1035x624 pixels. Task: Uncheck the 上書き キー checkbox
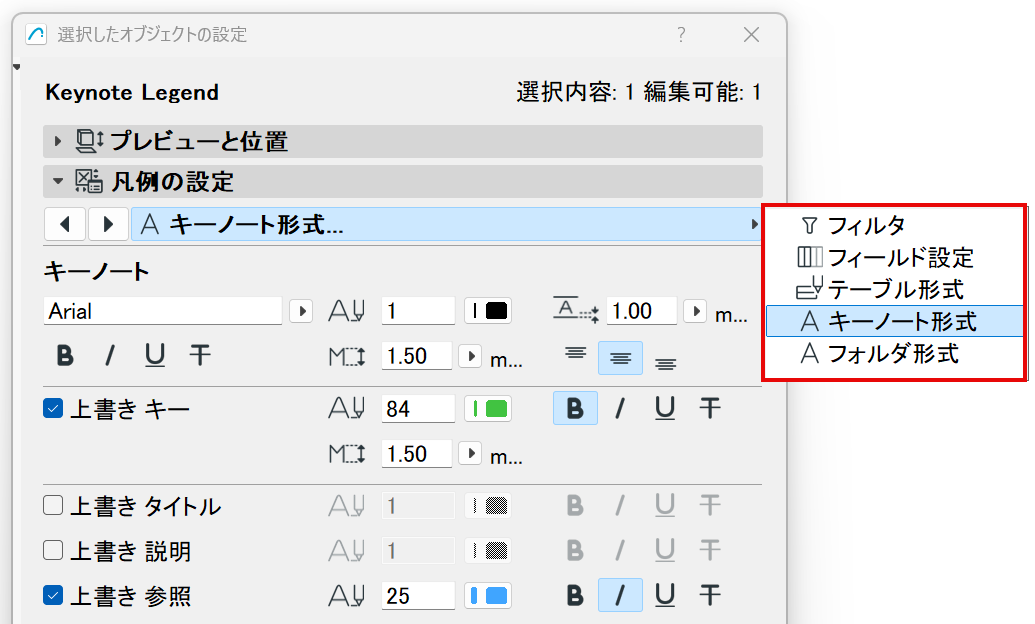(54, 408)
